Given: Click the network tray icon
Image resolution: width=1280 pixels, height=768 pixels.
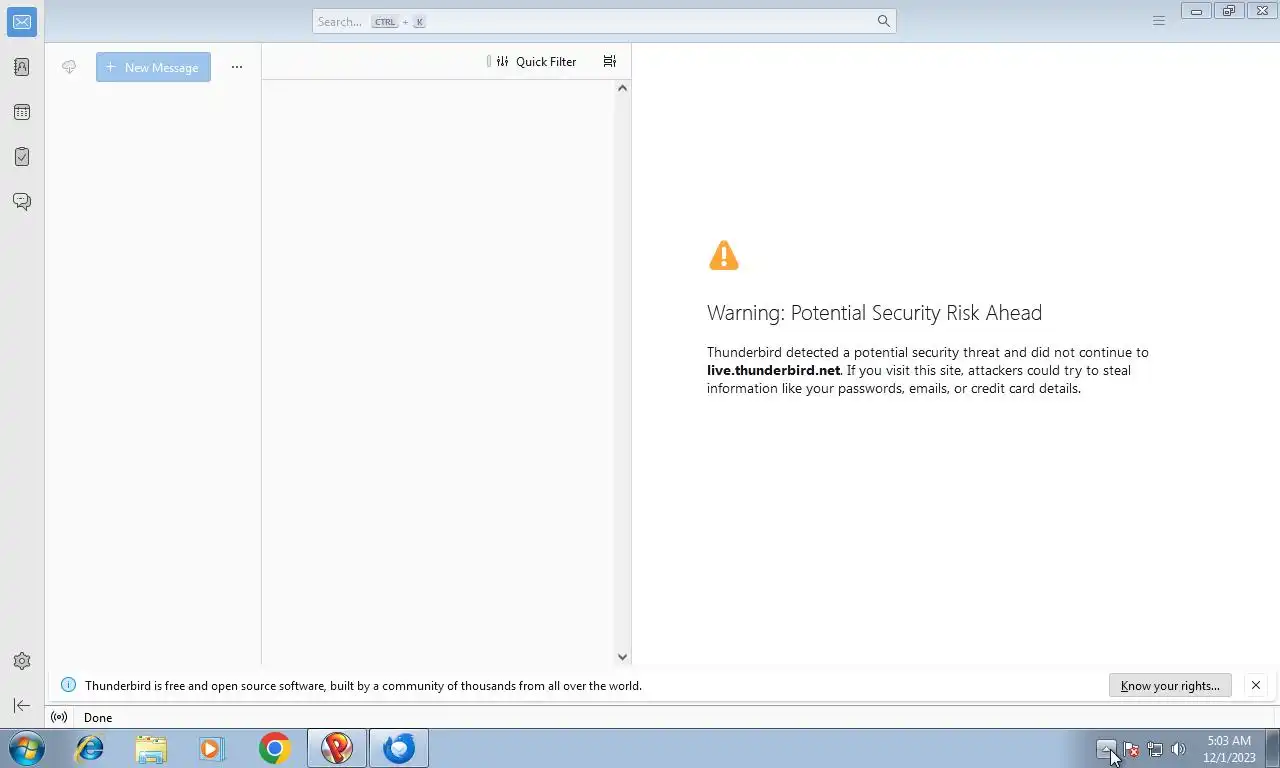Looking at the screenshot, I should tap(1155, 749).
